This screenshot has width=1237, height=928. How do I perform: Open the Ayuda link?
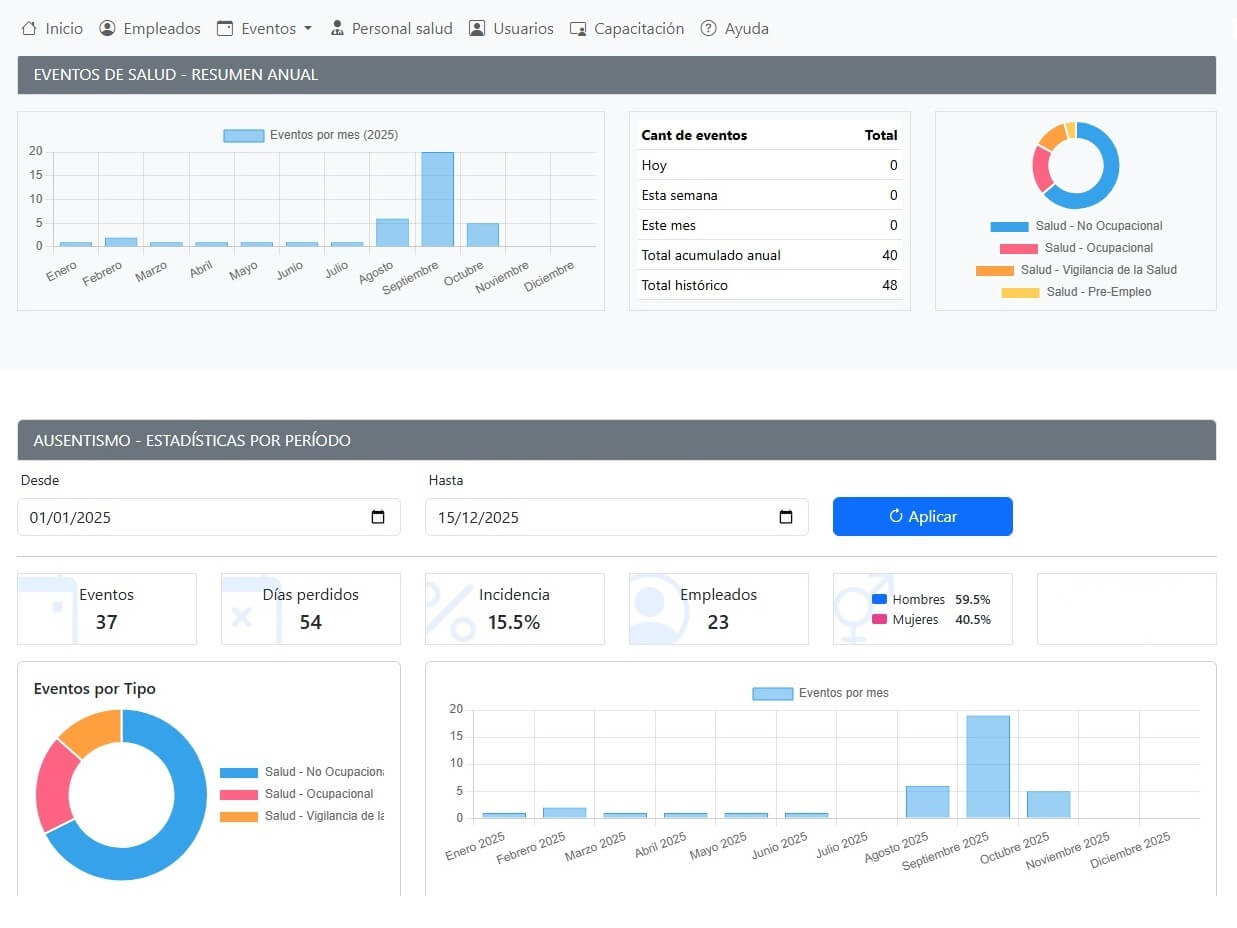pos(746,29)
